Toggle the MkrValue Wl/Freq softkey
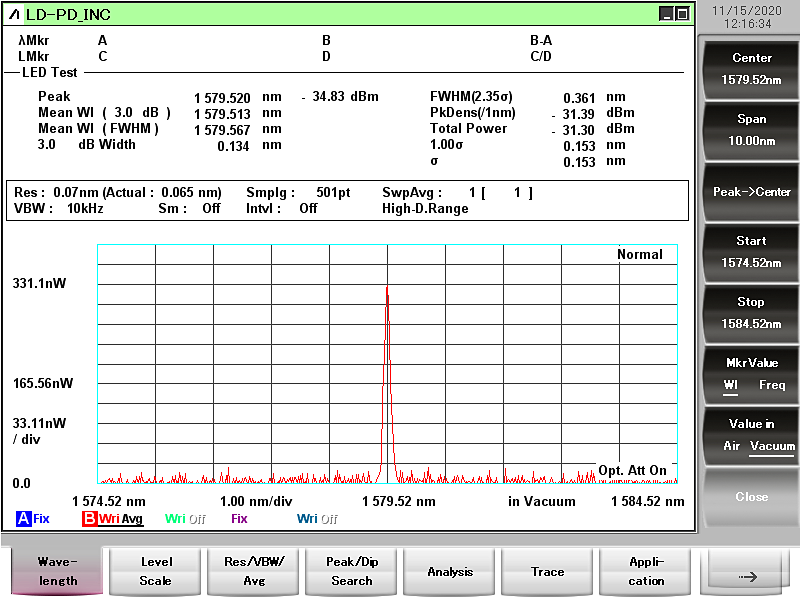 (751, 374)
